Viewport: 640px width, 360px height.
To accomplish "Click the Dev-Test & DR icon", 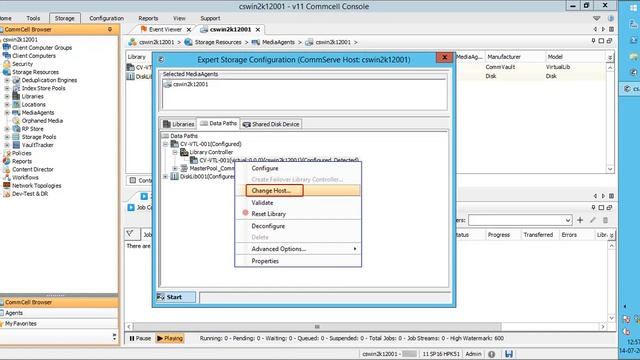I will click(x=7, y=193).
